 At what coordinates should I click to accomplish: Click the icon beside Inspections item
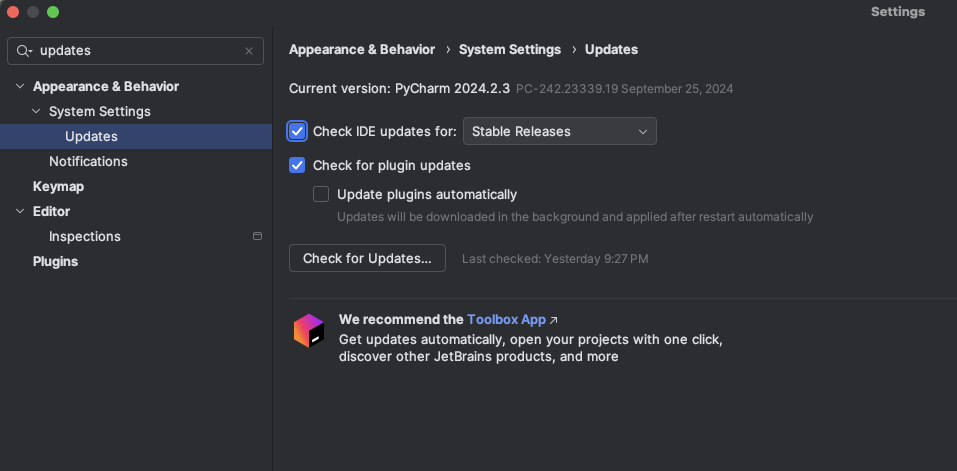[257, 236]
